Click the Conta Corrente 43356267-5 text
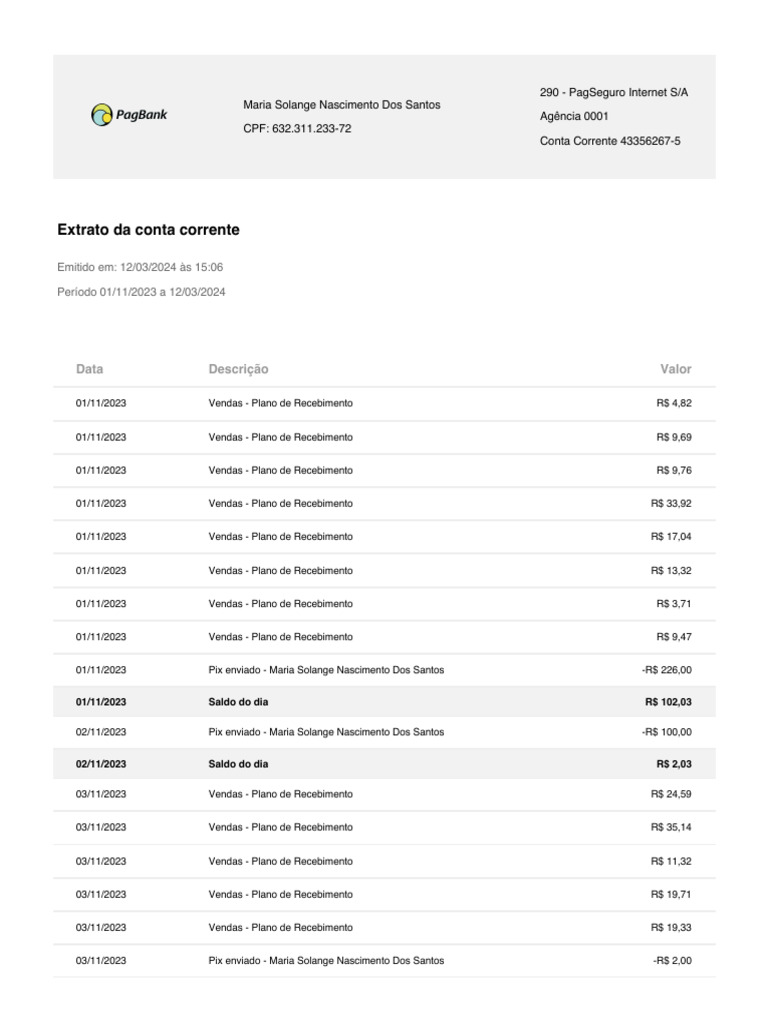This screenshot has width=768, height=1024. pyautogui.click(x=610, y=141)
